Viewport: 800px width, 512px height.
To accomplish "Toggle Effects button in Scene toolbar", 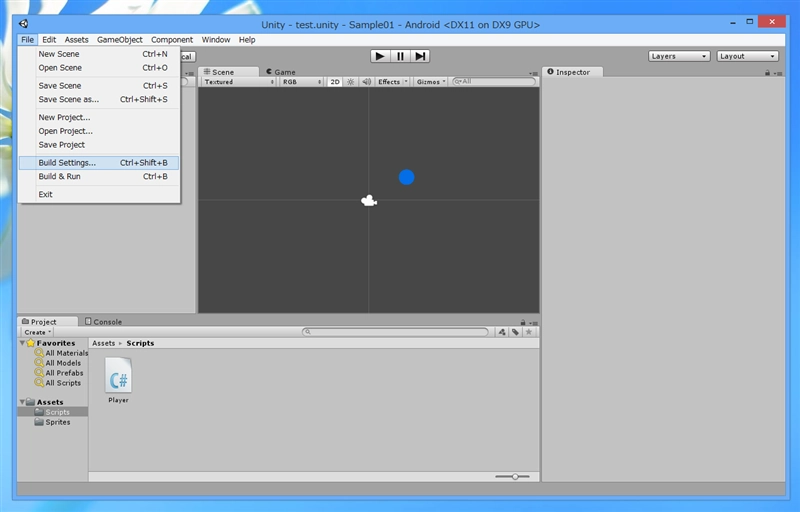I will pos(389,82).
